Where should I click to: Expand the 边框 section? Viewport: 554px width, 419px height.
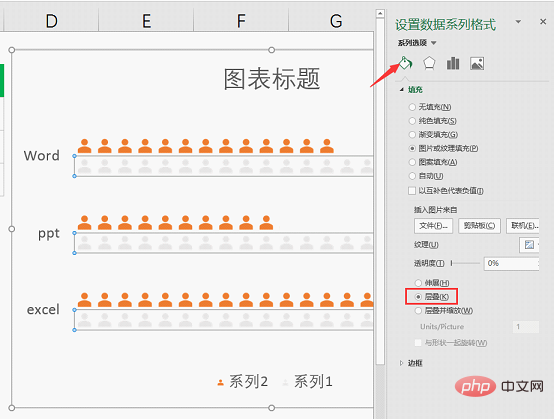(401, 363)
